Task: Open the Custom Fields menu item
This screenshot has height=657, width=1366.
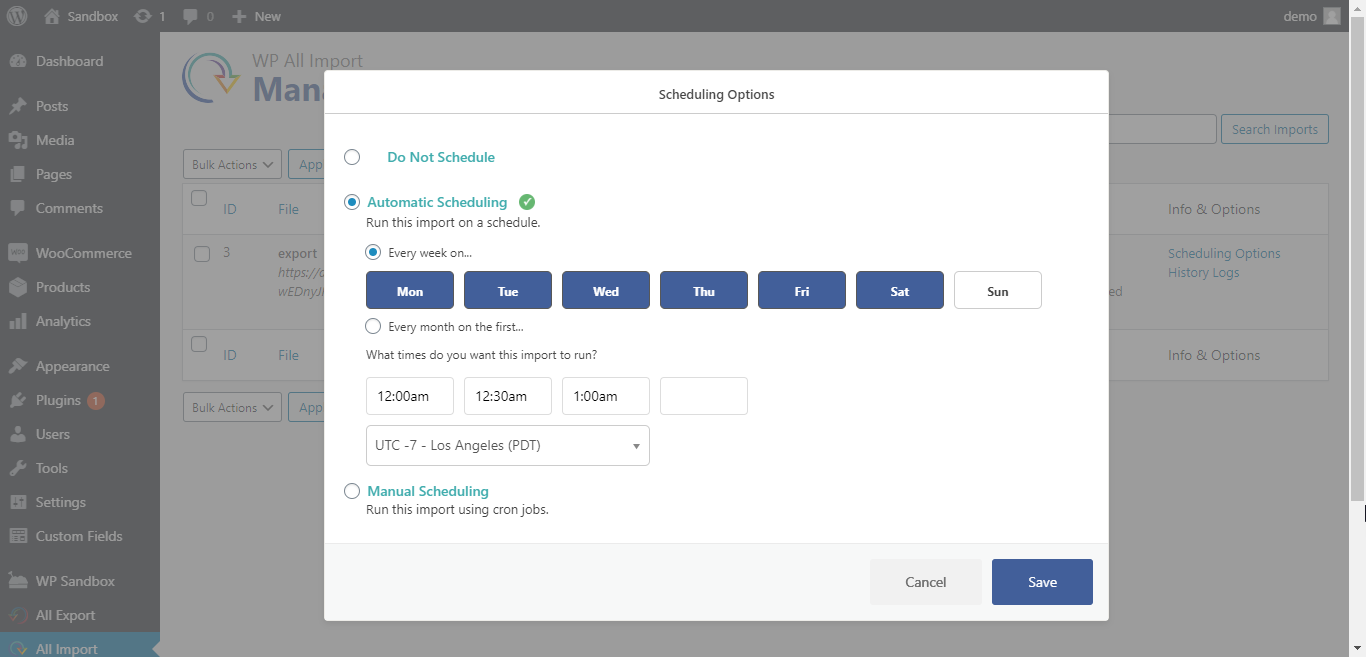Action: 80,536
